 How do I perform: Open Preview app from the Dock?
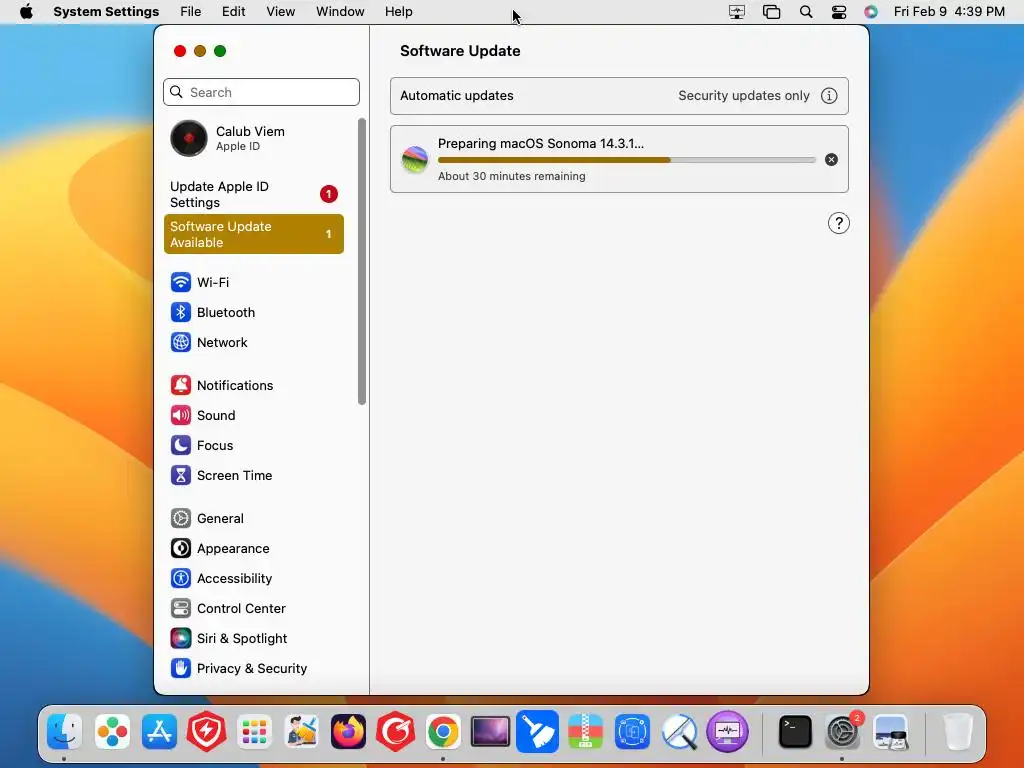coord(891,731)
